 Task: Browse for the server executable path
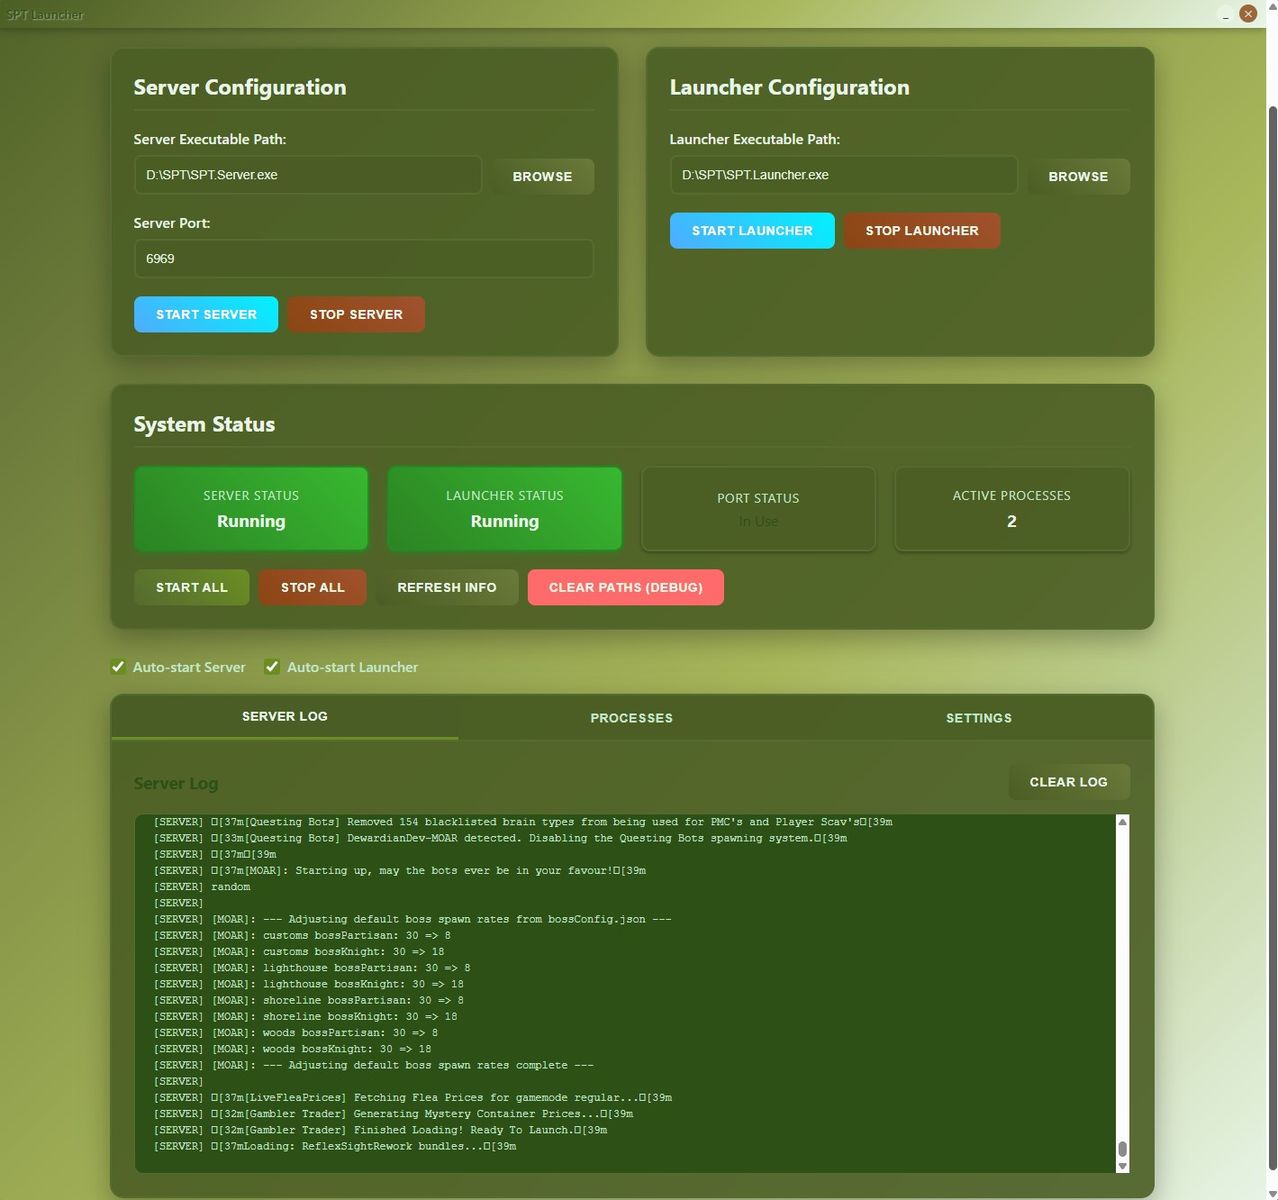(542, 176)
